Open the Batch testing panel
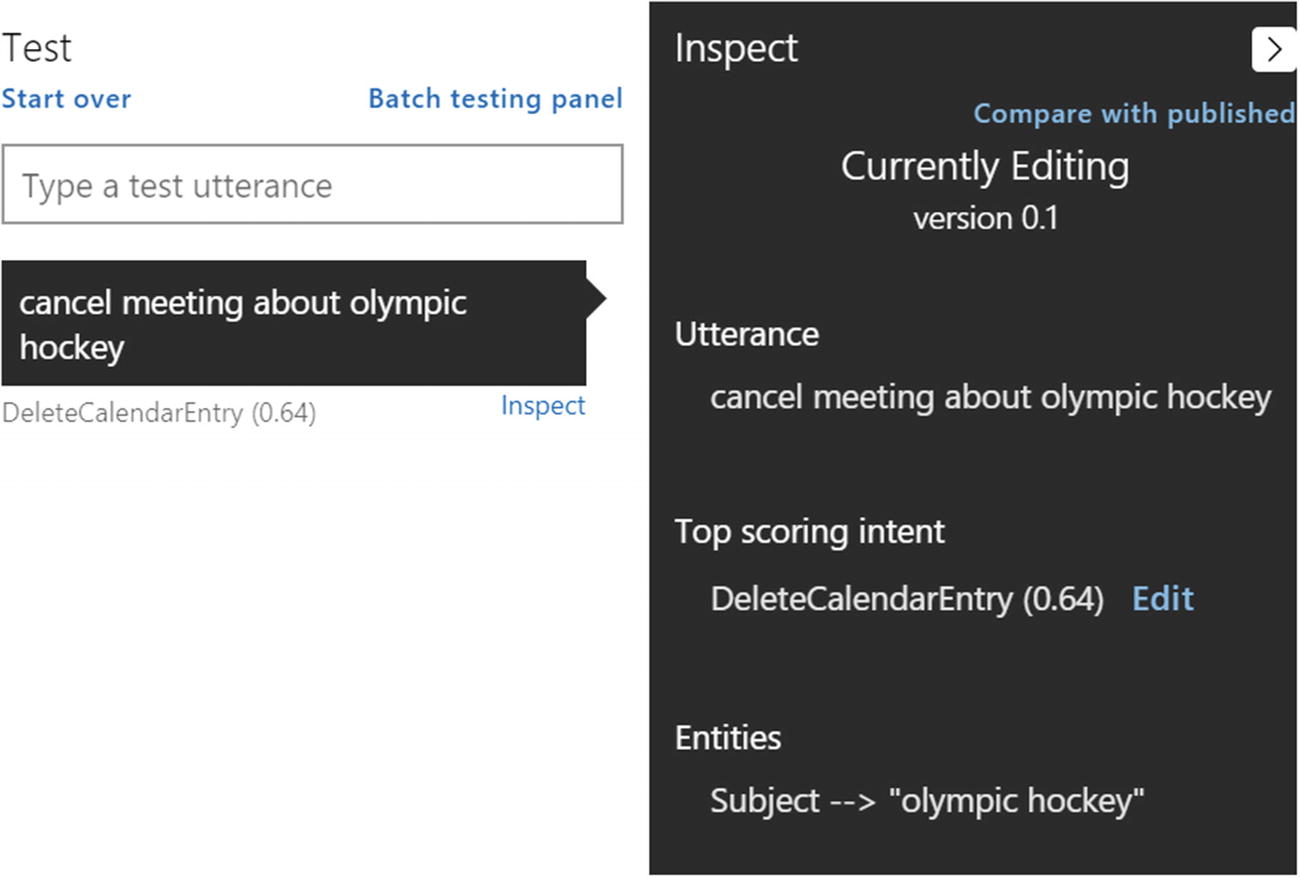The image size is (1300, 878). [x=495, y=99]
